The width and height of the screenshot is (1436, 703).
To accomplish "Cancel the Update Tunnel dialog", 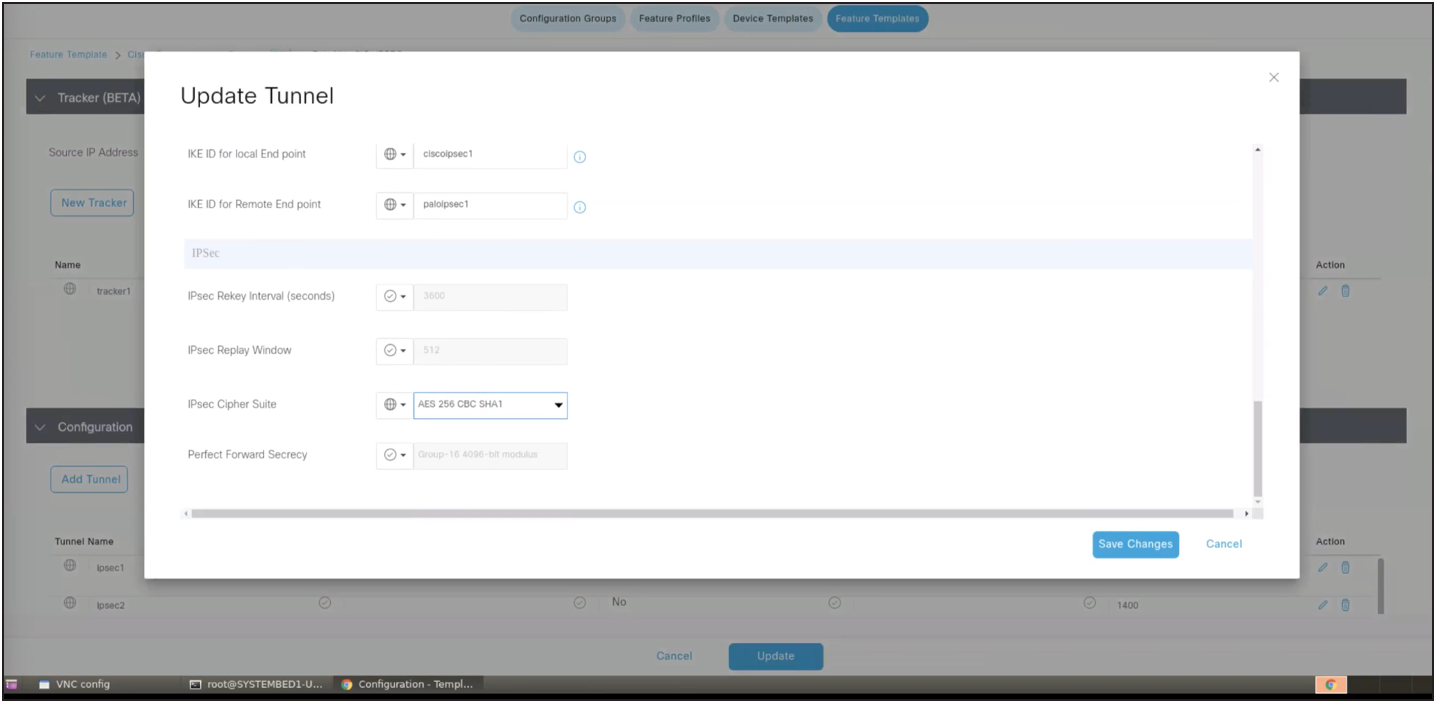I will coord(1224,544).
